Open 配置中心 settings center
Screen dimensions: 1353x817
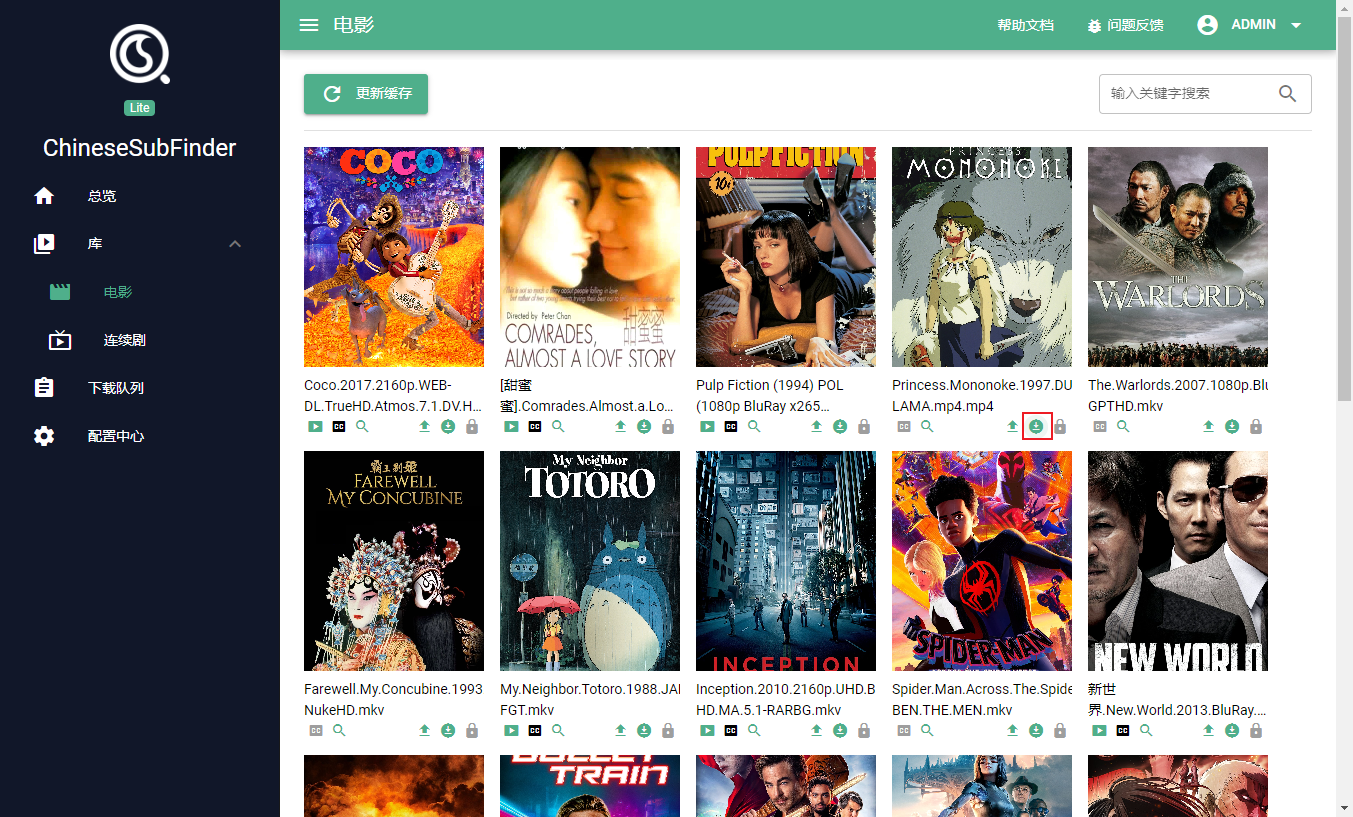tap(140, 436)
